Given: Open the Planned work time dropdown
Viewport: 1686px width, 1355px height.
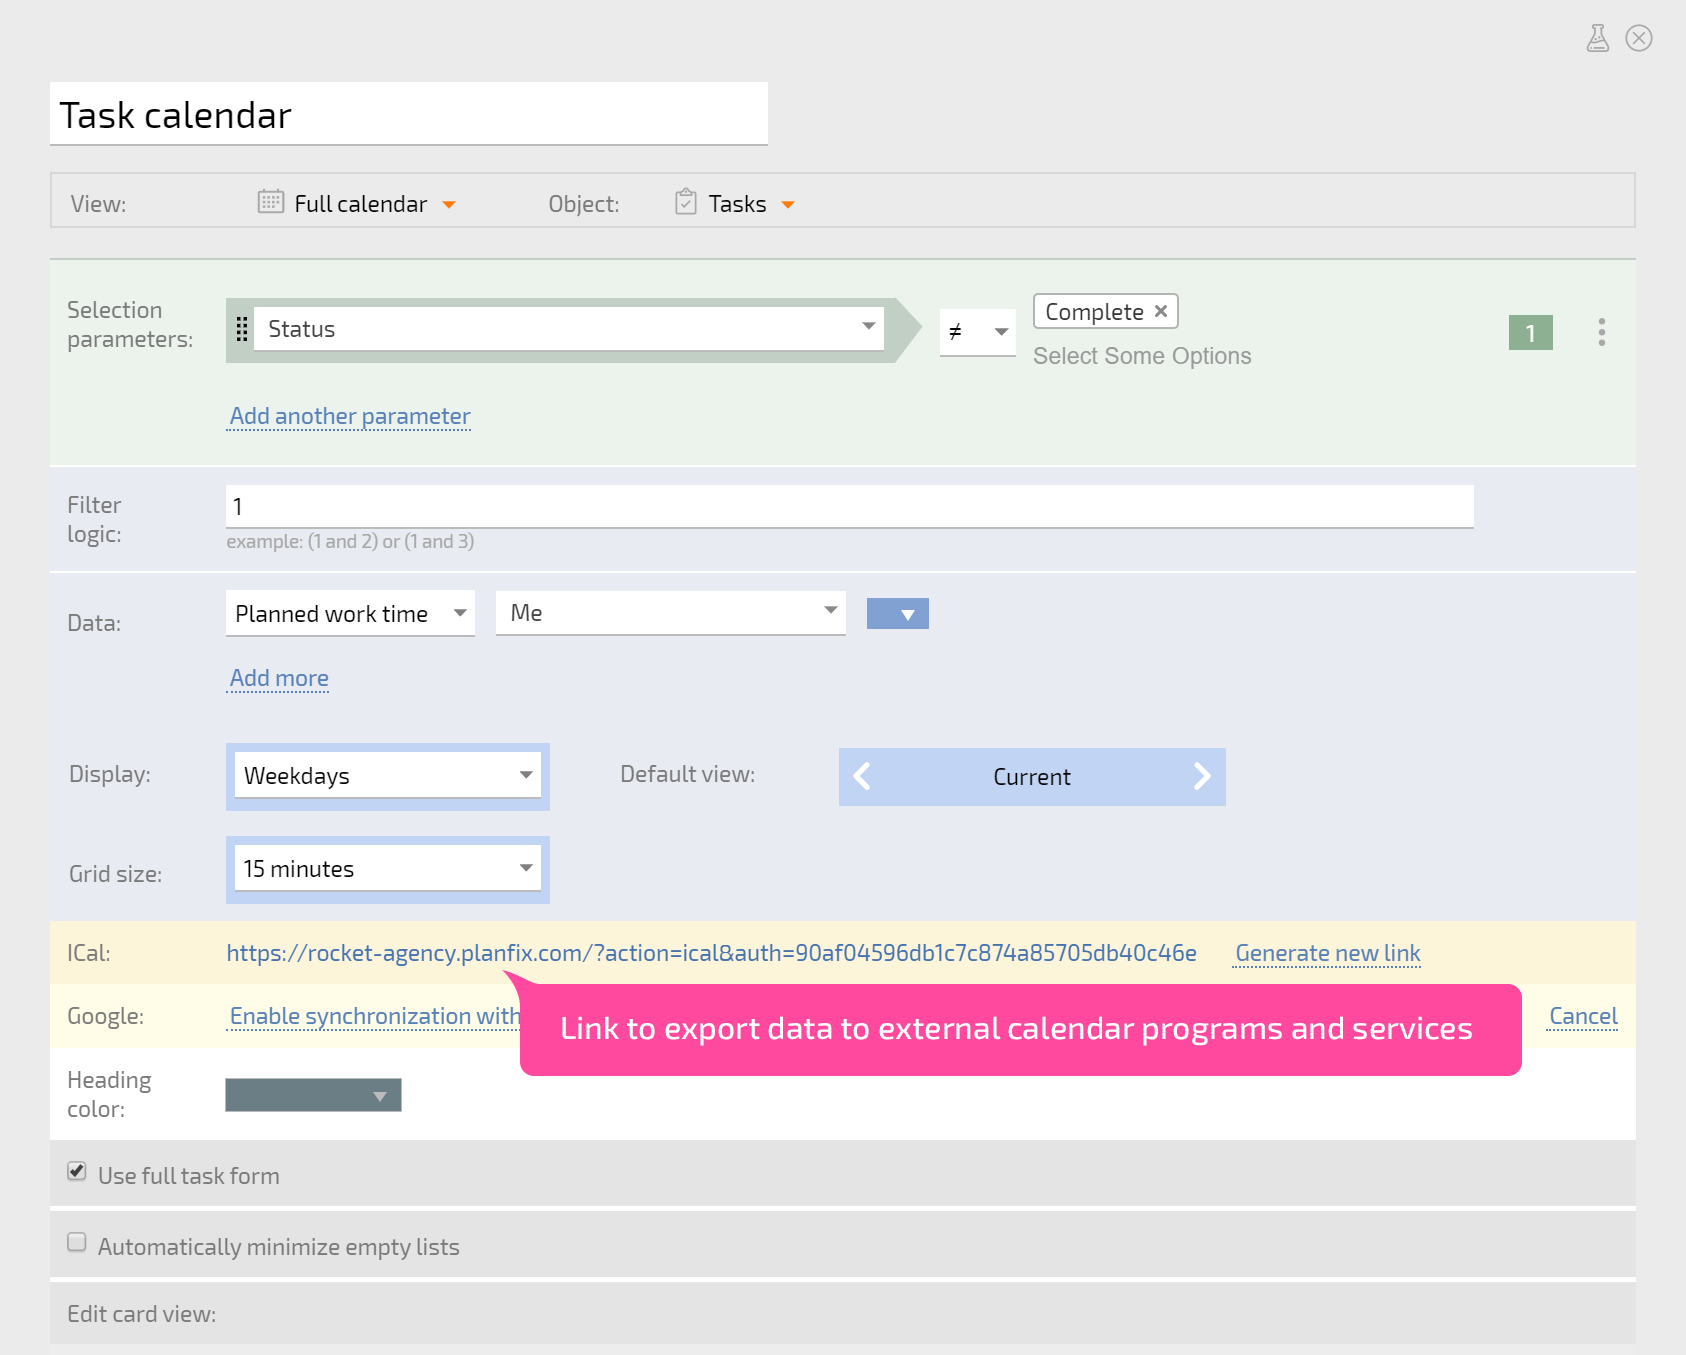Looking at the screenshot, I should tap(350, 613).
